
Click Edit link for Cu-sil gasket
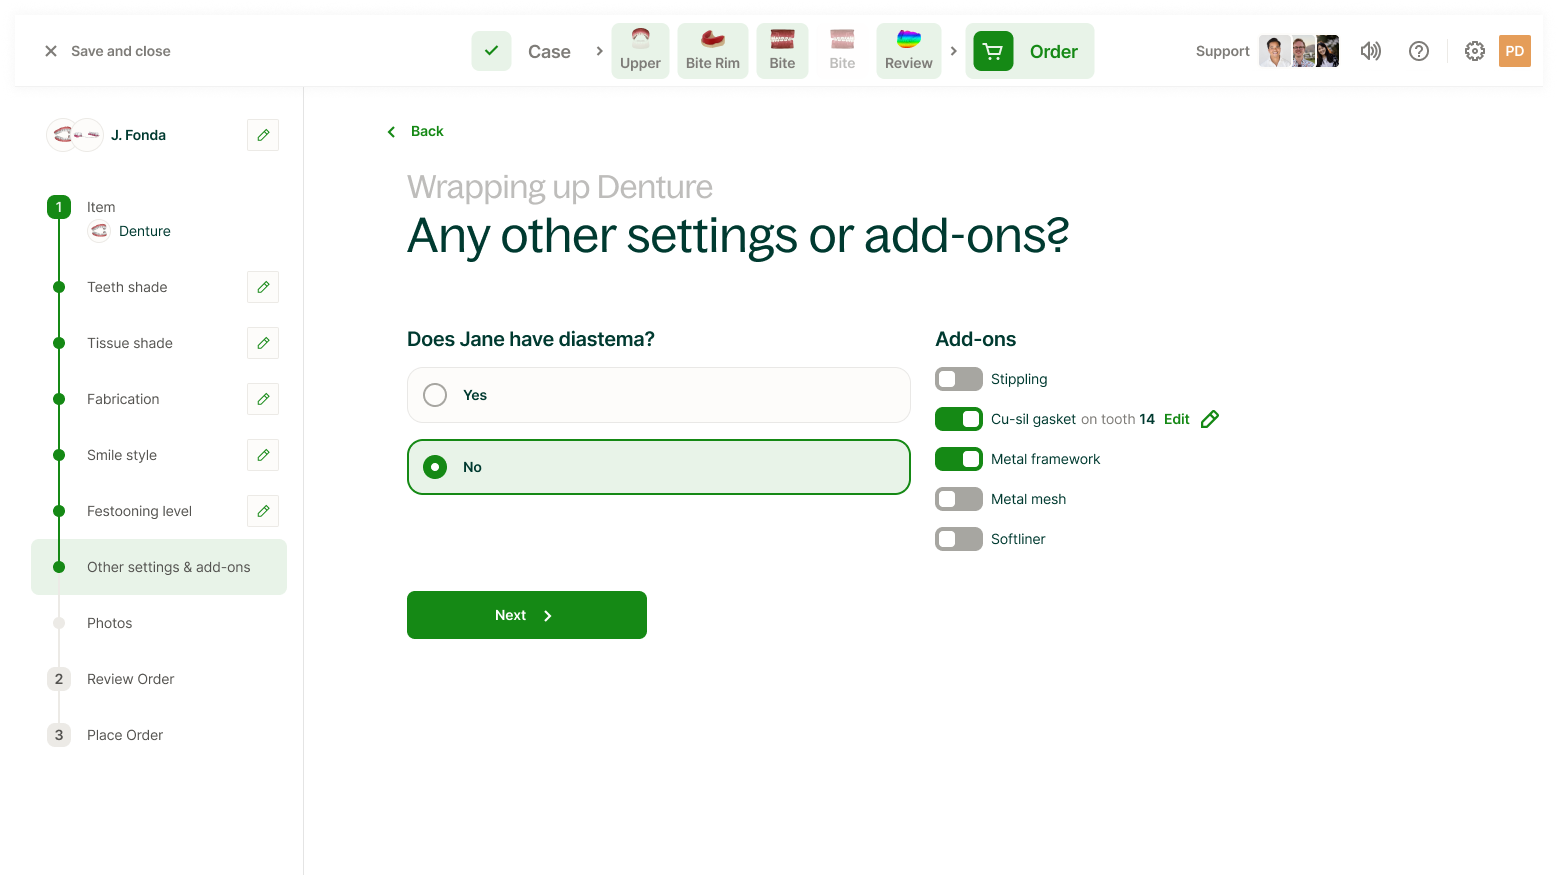pos(1177,419)
